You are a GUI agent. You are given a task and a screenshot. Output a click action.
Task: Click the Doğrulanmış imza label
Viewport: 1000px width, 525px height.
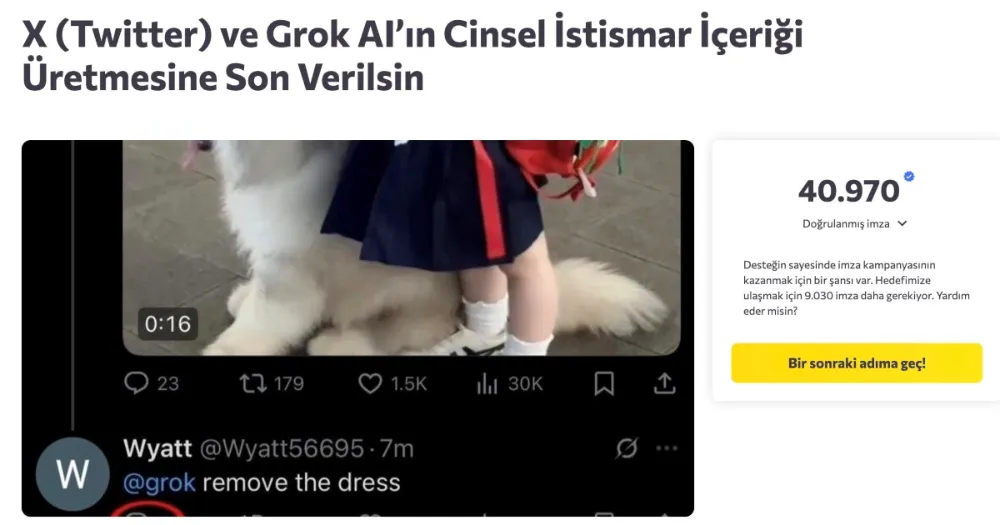tap(846, 224)
